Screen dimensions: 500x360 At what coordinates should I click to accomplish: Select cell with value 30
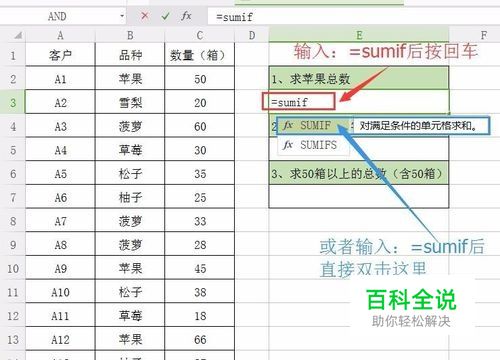200,150
